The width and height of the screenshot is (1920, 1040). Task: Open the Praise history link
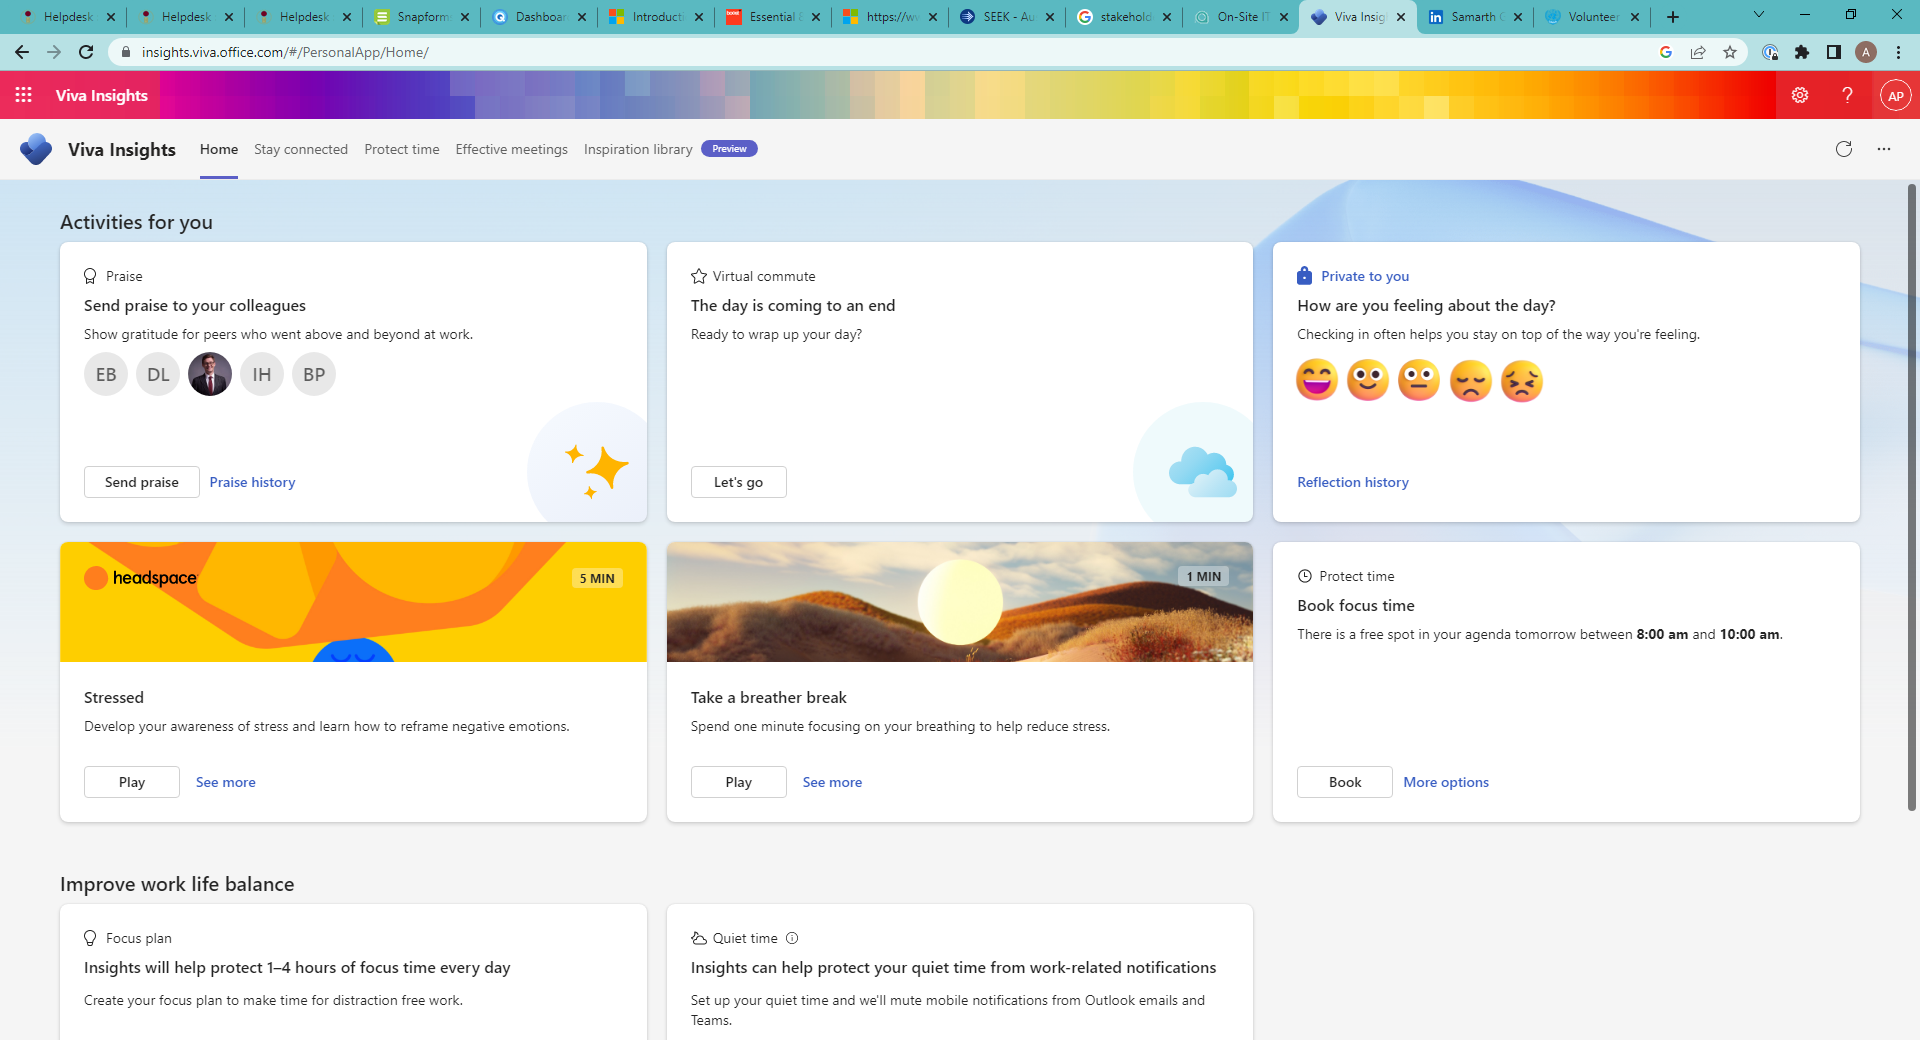click(252, 482)
